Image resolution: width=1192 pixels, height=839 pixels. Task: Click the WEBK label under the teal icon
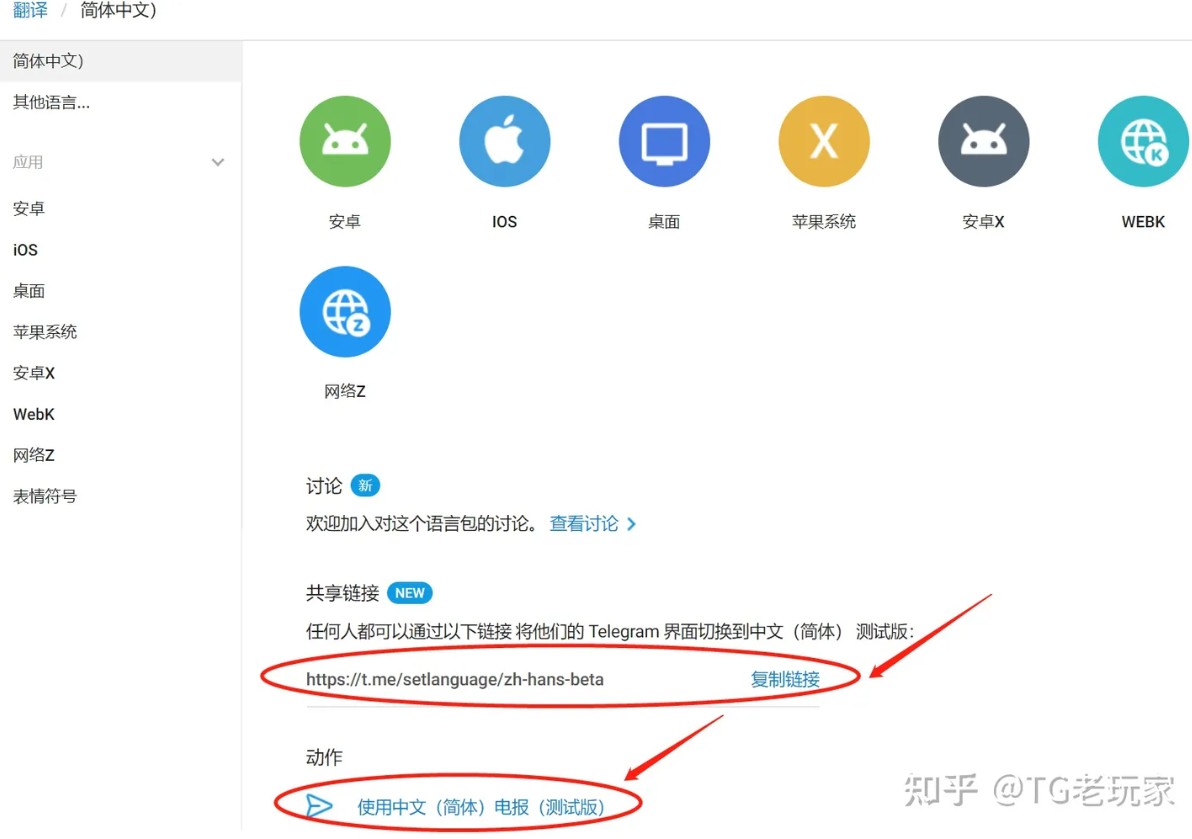pyautogui.click(x=1143, y=221)
